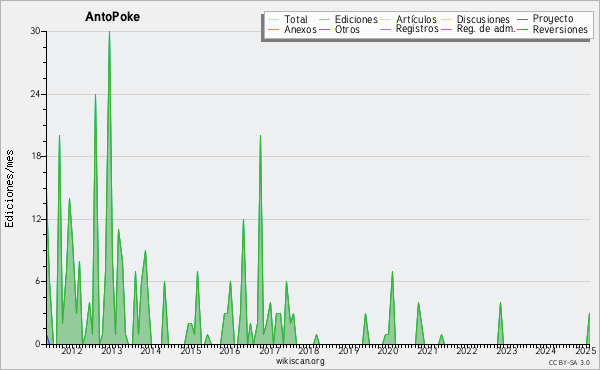Select the Discusiones legend entry
Image resolution: width=600 pixels, height=370 pixels.
[483, 19]
